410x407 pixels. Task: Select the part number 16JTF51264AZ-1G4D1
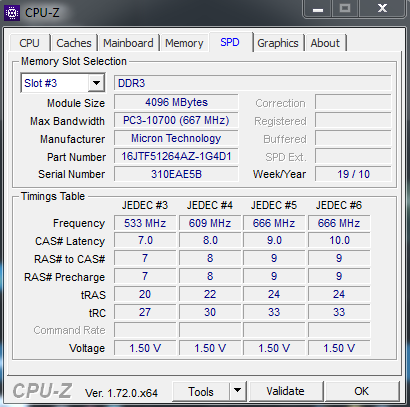pos(176,156)
